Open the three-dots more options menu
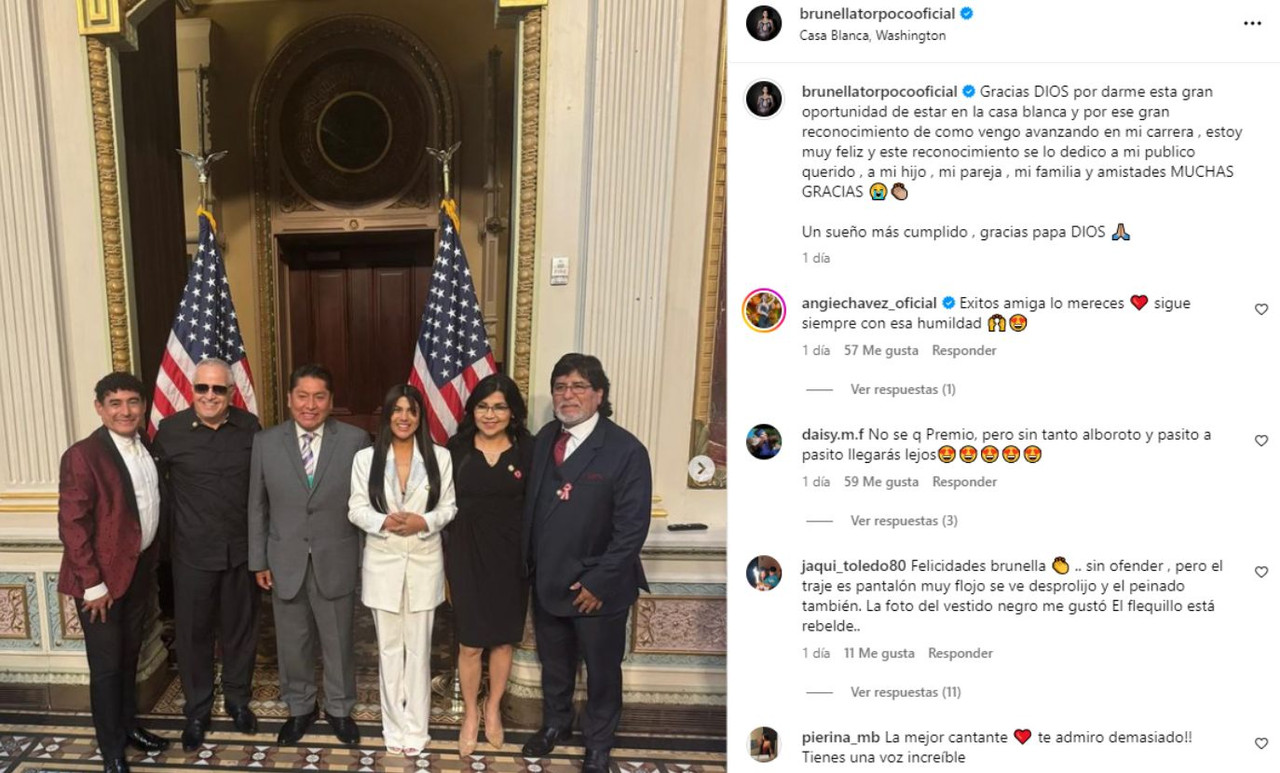1280x773 pixels. tap(1252, 23)
